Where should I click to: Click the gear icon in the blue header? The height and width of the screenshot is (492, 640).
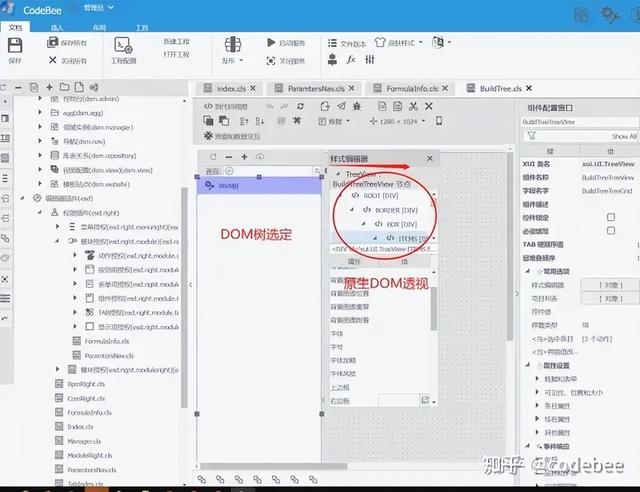click(x=610, y=15)
